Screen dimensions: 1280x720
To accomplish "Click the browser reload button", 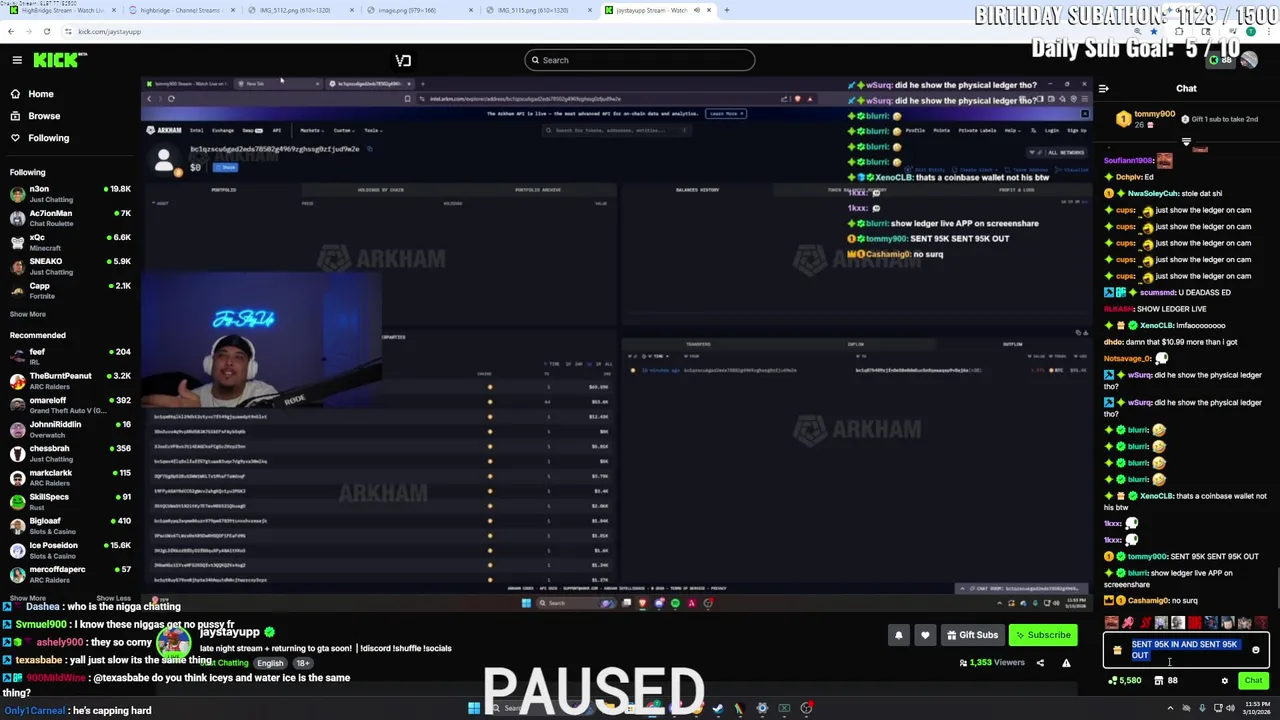I will [46, 31].
